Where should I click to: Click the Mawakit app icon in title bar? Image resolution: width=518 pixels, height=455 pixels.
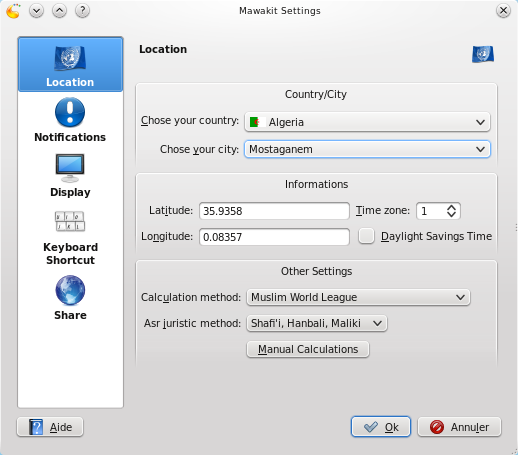point(13,11)
